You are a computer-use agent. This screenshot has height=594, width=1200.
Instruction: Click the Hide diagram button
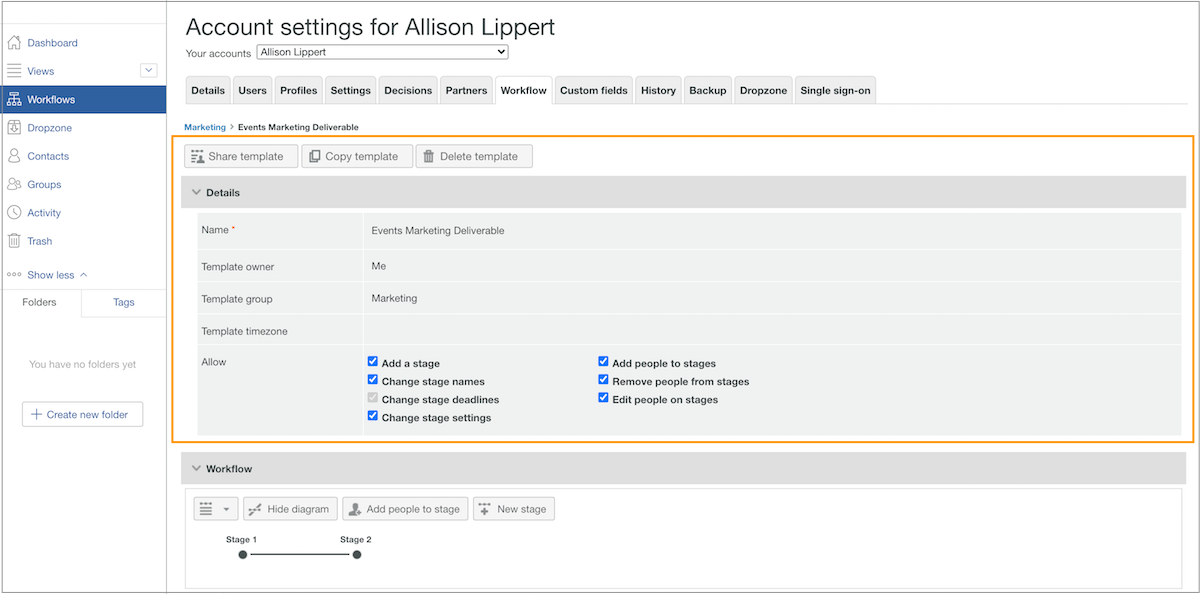click(289, 508)
